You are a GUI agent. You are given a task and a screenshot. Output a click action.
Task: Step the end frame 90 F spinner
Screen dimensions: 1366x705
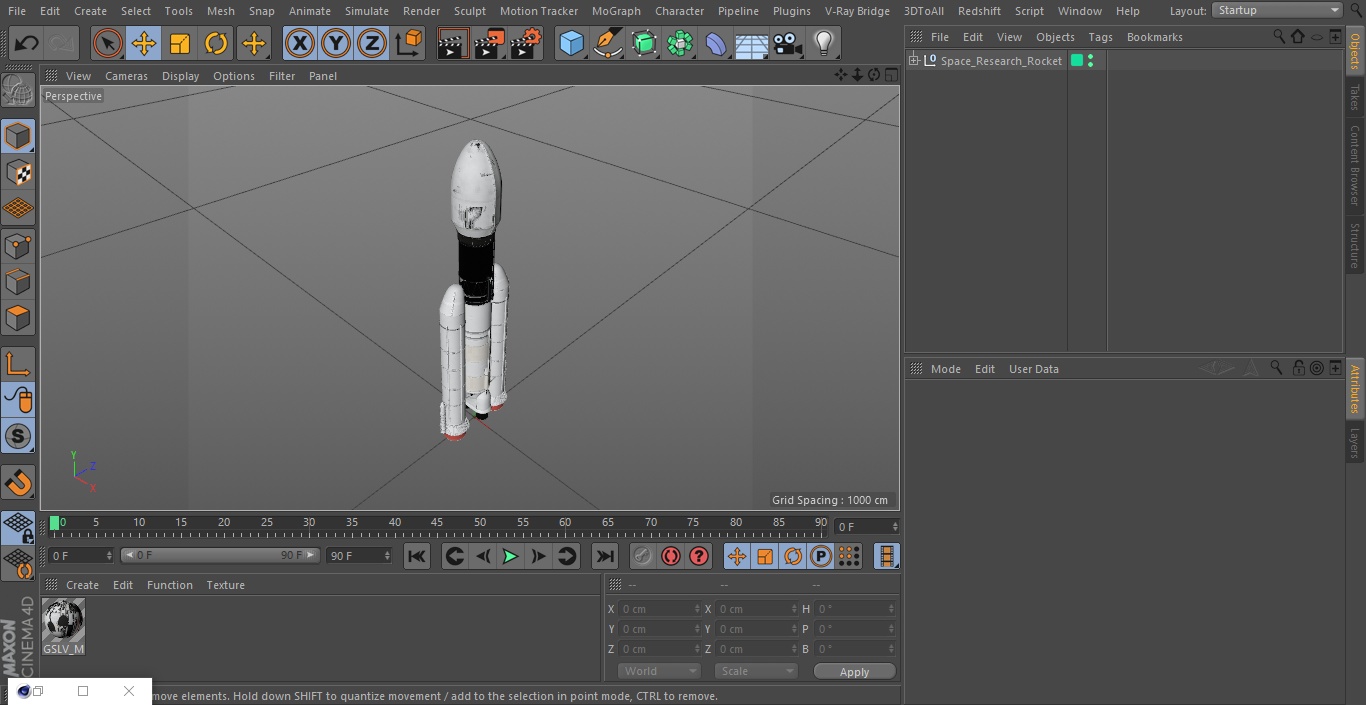[388, 555]
